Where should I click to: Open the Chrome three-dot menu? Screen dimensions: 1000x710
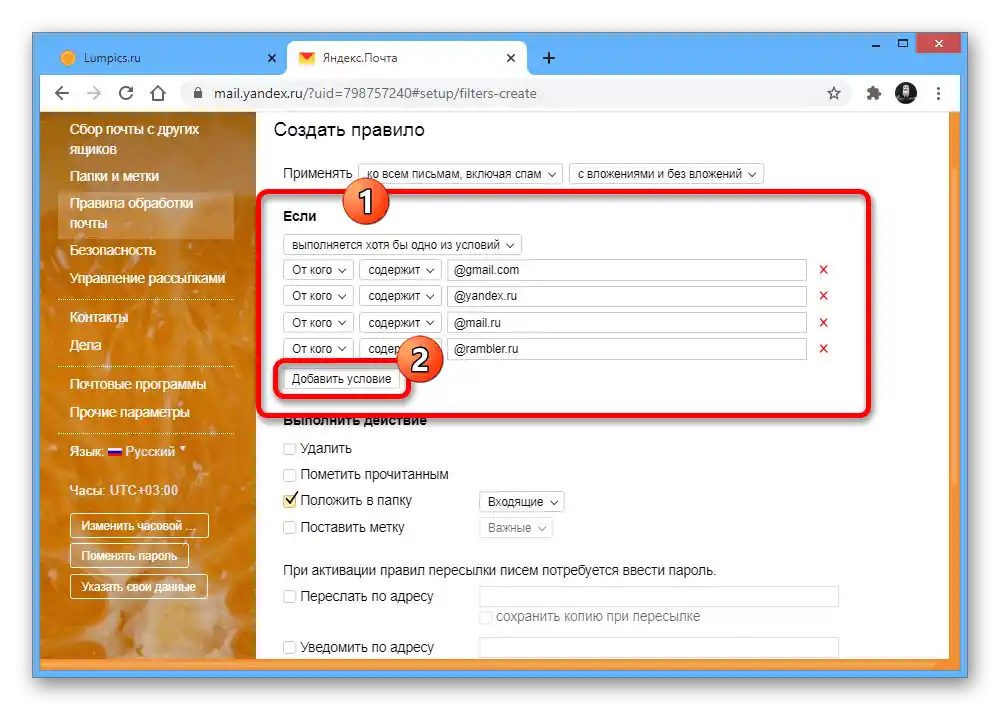[938, 94]
